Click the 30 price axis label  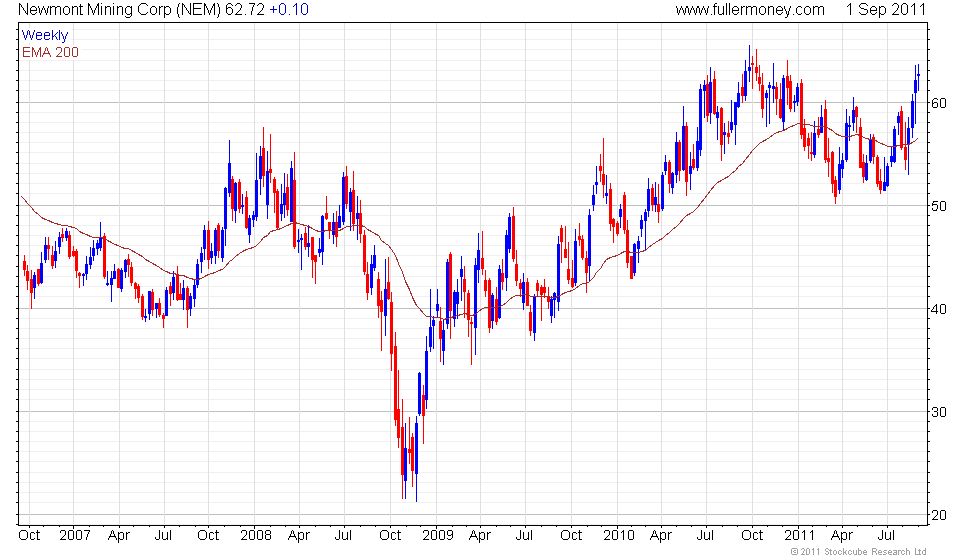[939, 412]
